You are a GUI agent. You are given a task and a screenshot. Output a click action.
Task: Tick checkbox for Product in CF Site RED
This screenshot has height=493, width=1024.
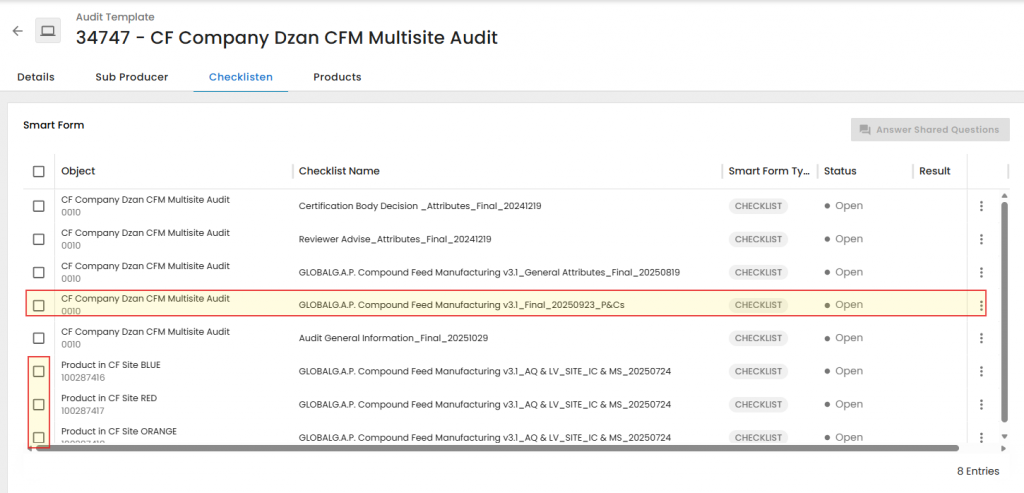(x=39, y=404)
